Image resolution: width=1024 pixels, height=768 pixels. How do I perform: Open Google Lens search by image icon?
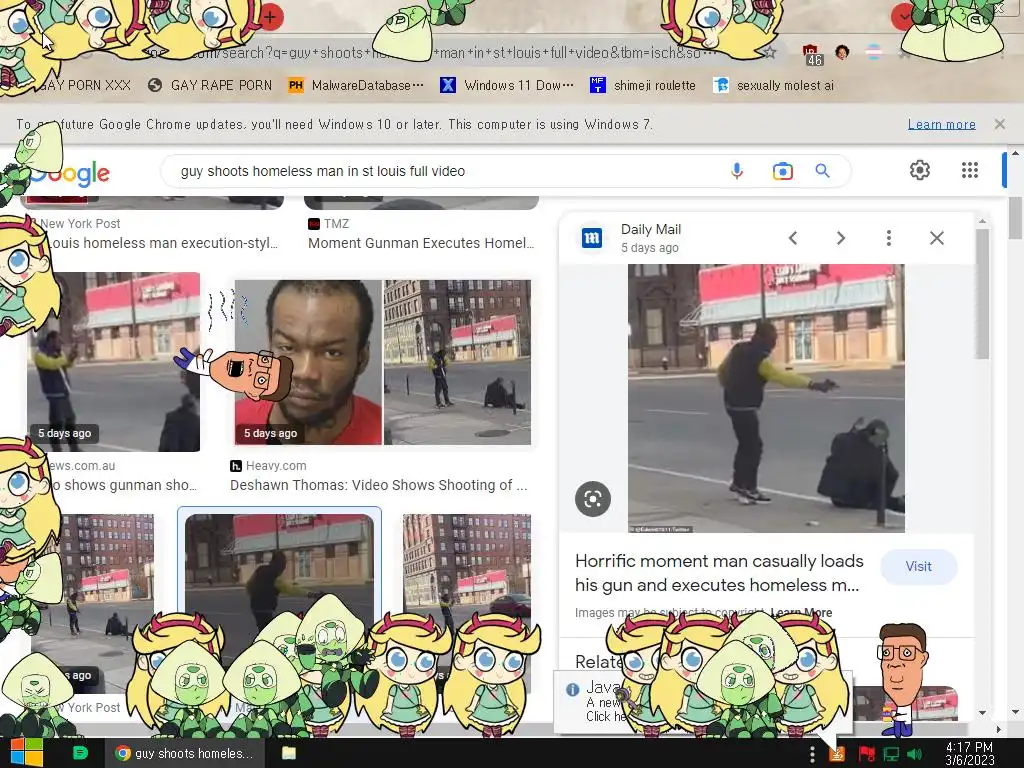[782, 171]
